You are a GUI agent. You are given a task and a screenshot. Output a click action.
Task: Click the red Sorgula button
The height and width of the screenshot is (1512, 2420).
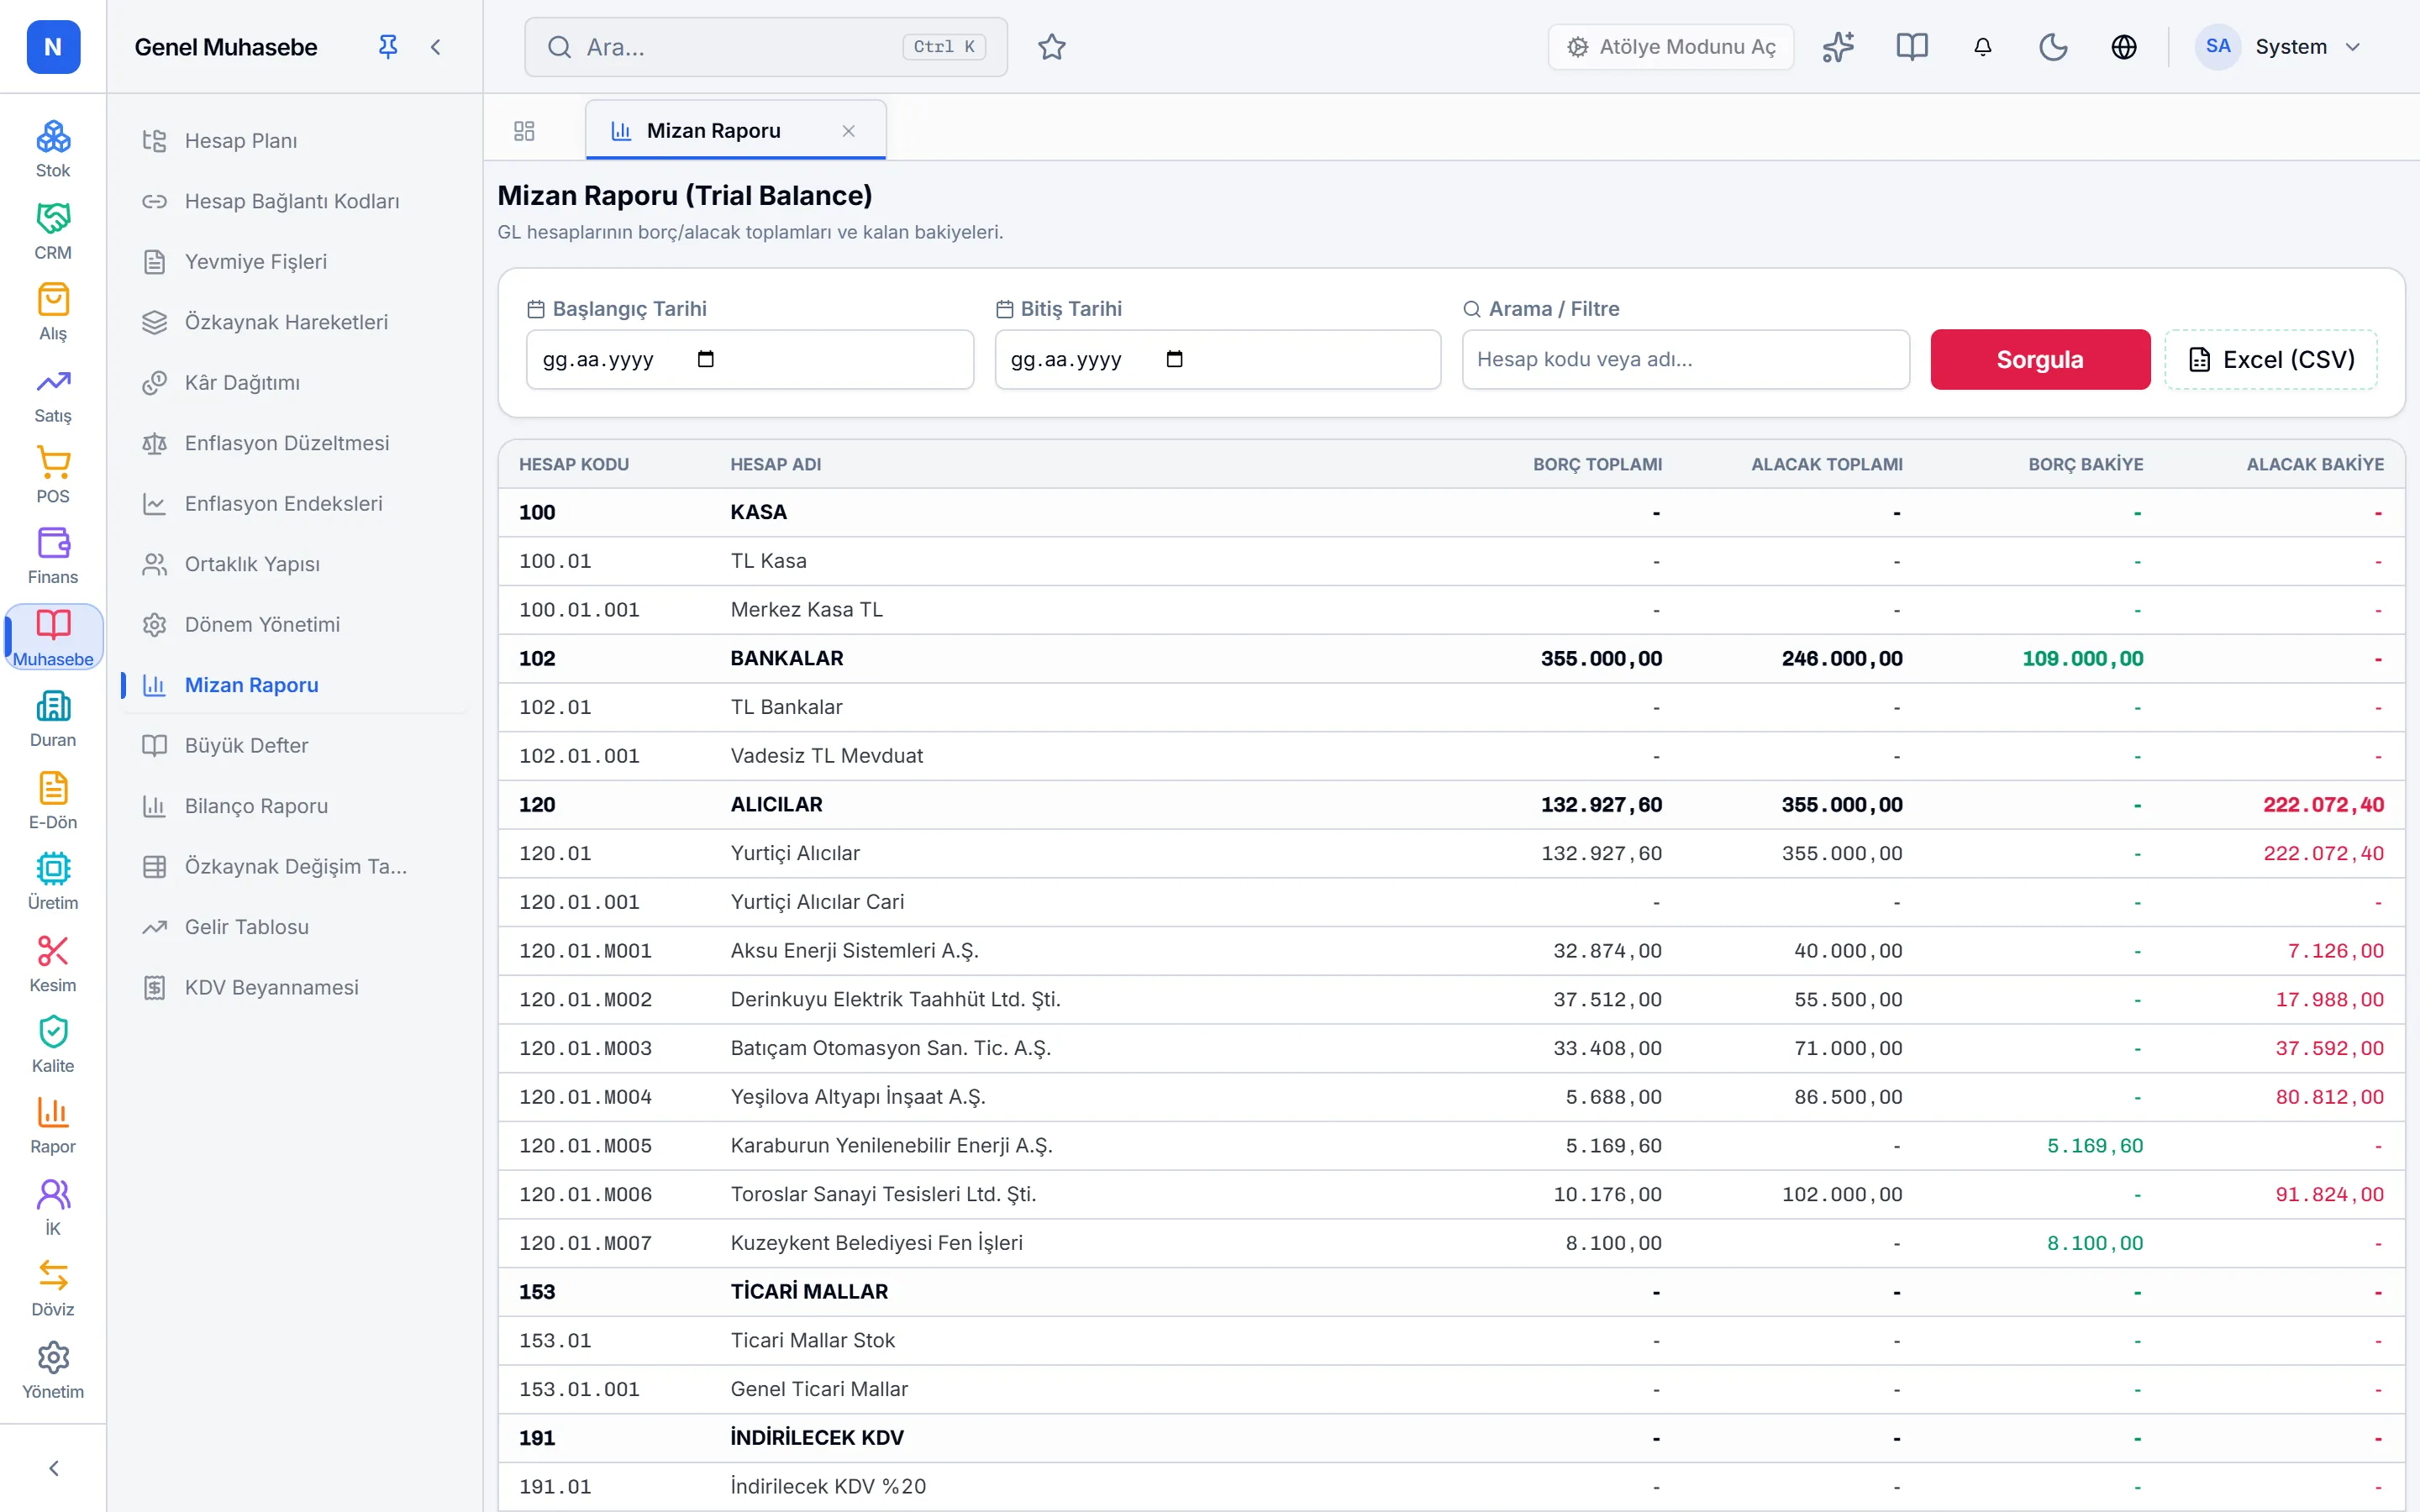2040,359
